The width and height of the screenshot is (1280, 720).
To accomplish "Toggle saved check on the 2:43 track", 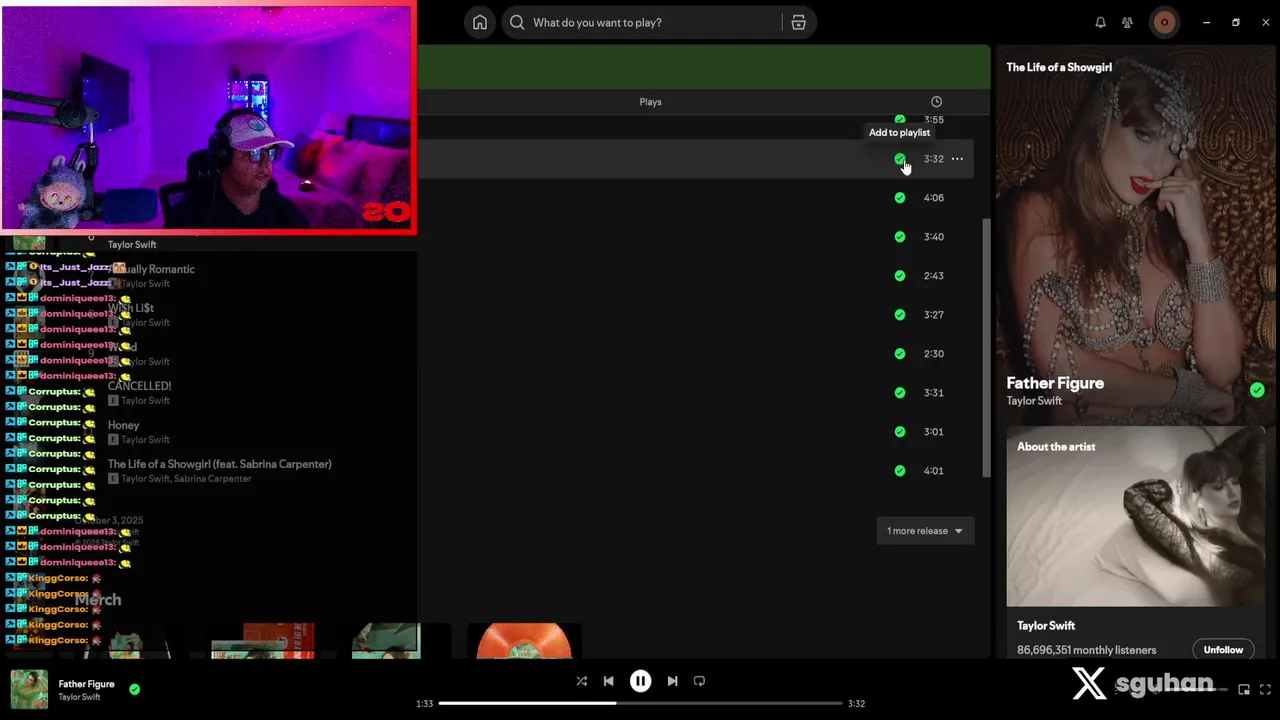I will tap(900, 276).
